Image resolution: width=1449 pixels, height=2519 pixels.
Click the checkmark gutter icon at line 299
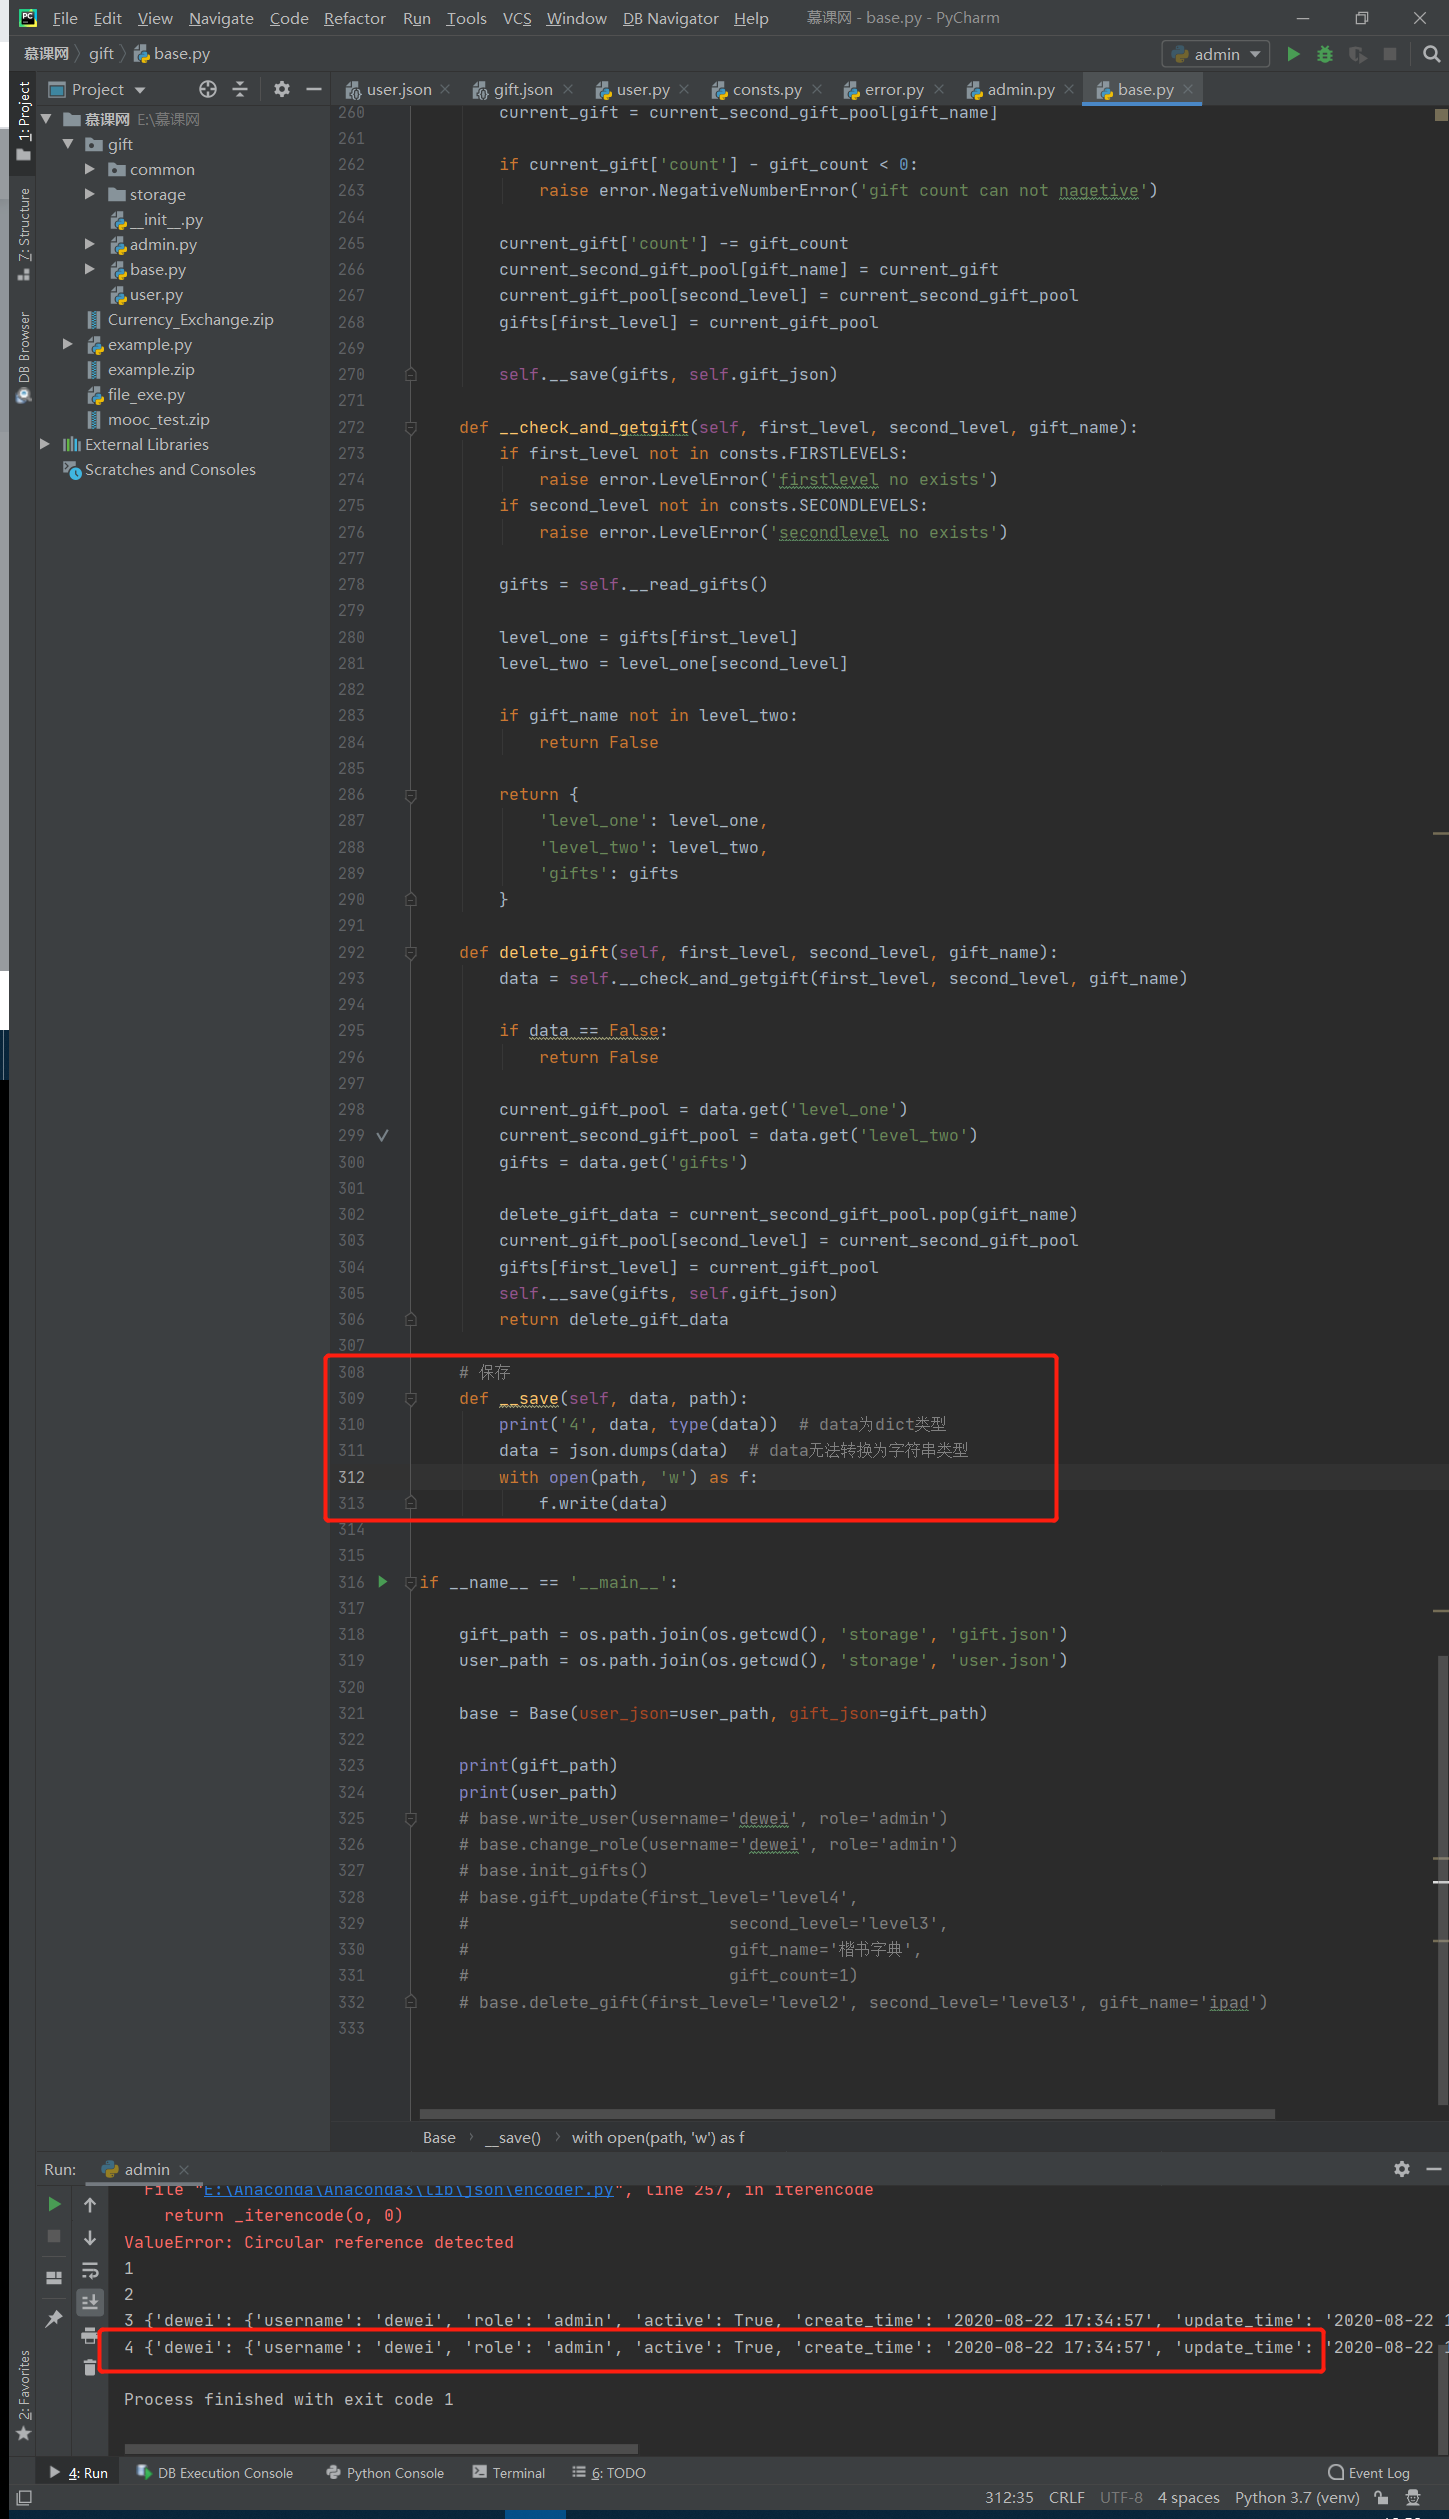point(382,1136)
